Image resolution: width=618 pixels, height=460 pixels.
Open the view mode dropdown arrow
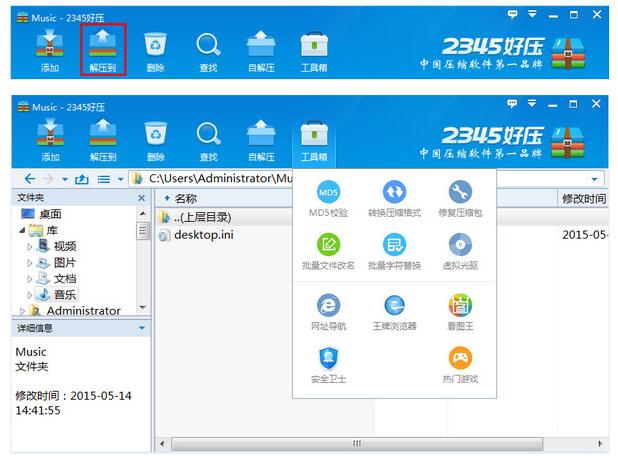coord(120,179)
